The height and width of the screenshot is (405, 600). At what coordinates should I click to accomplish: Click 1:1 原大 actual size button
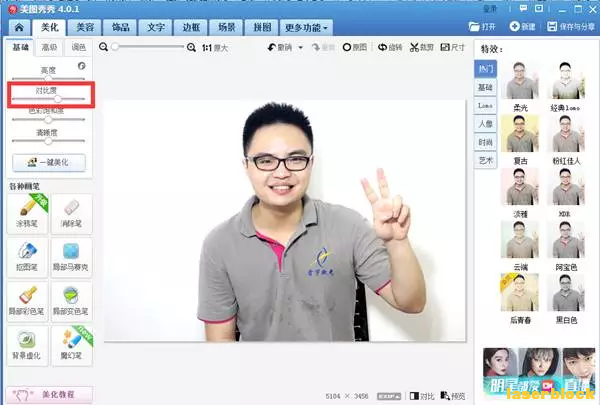tap(215, 48)
